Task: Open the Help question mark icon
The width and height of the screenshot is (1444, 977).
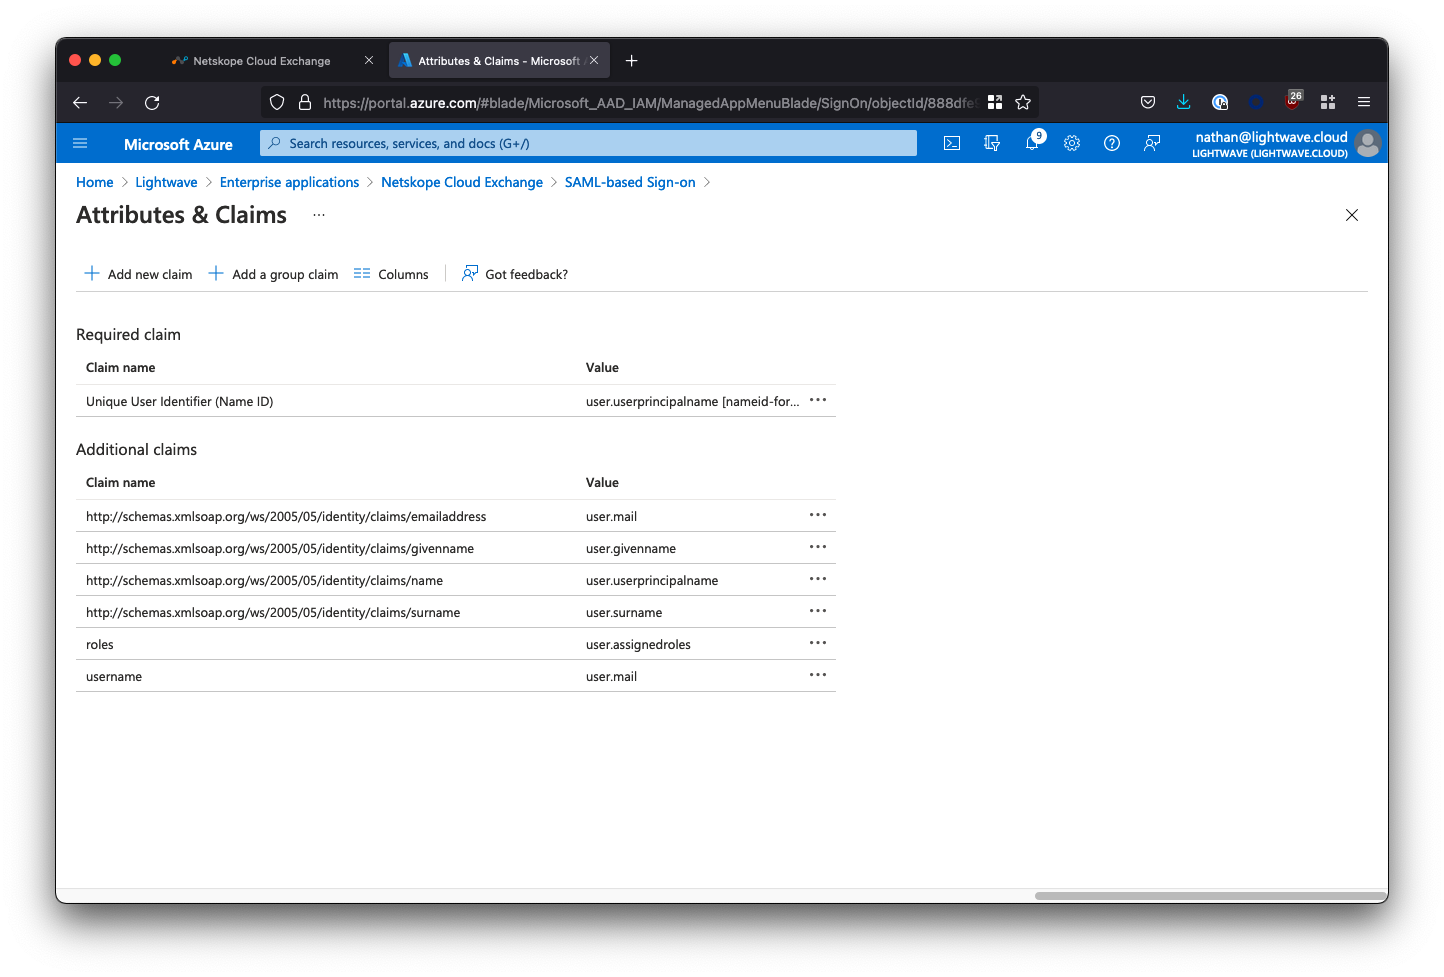Action: (x=1112, y=144)
